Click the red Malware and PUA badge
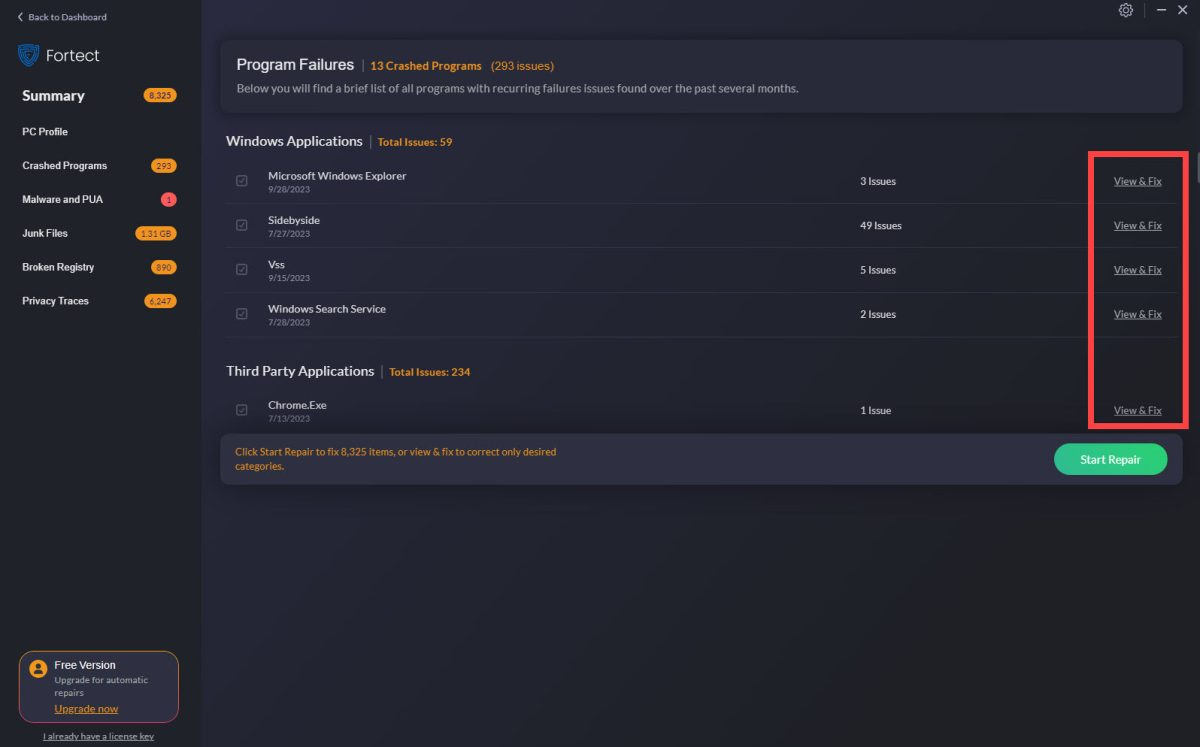 click(x=168, y=200)
